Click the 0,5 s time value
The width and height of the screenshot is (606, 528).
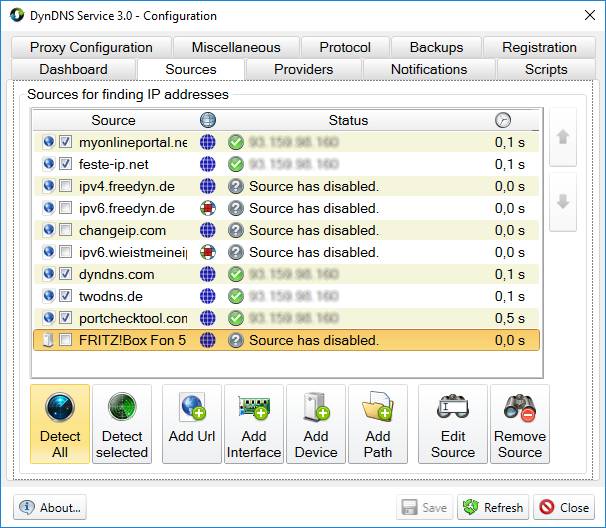510,319
